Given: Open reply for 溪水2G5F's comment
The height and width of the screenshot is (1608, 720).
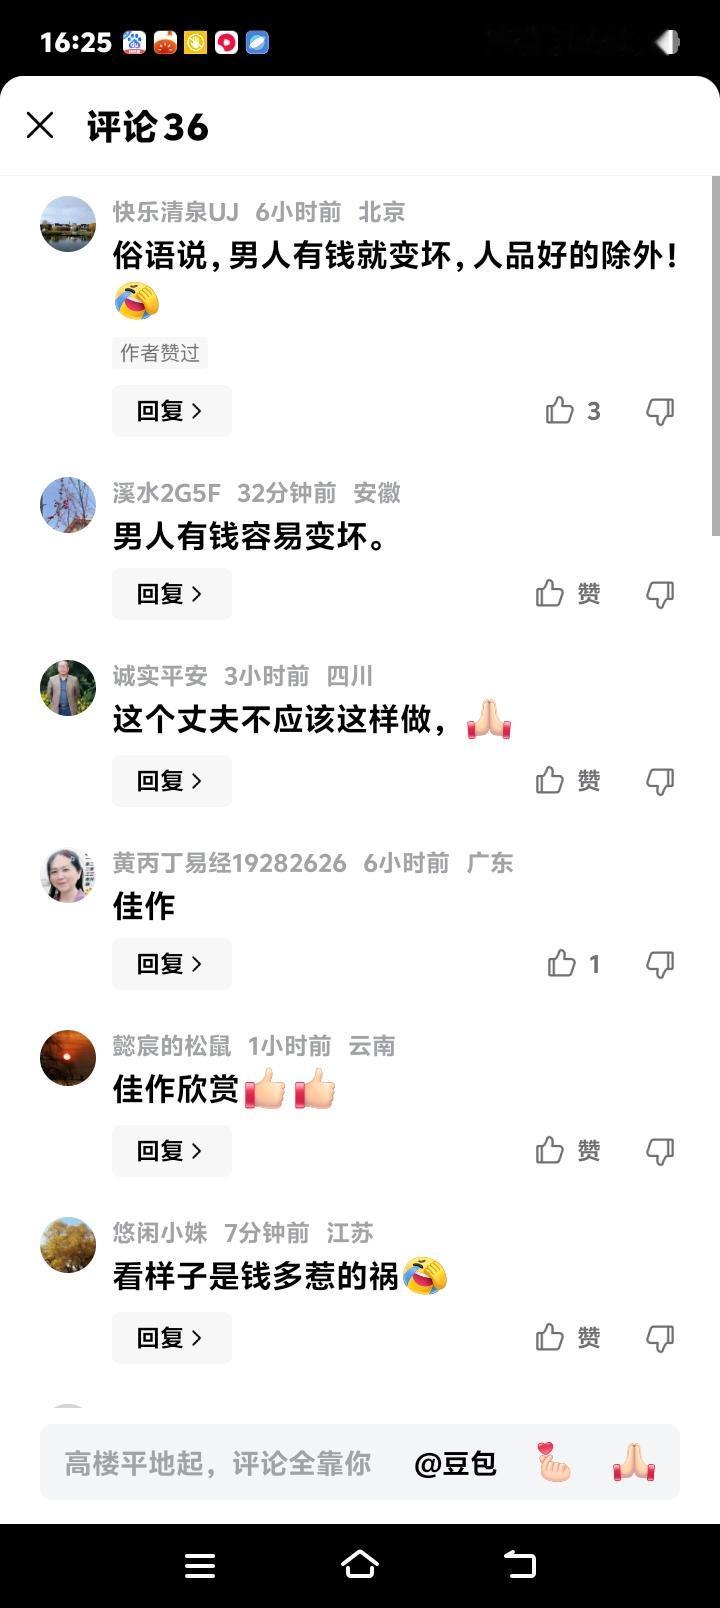Looking at the screenshot, I should tap(171, 594).
